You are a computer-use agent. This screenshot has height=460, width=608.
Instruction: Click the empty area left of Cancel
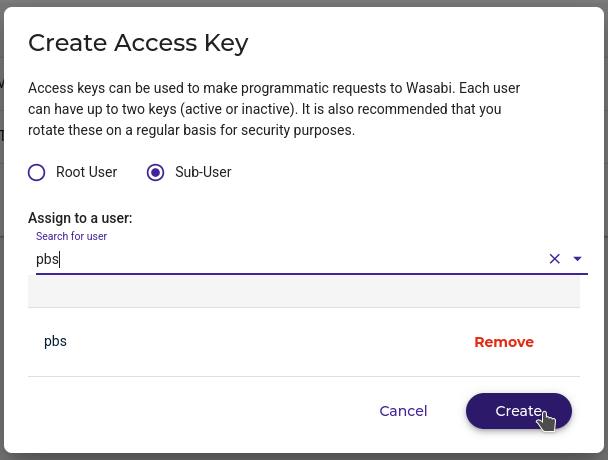(x=200, y=411)
